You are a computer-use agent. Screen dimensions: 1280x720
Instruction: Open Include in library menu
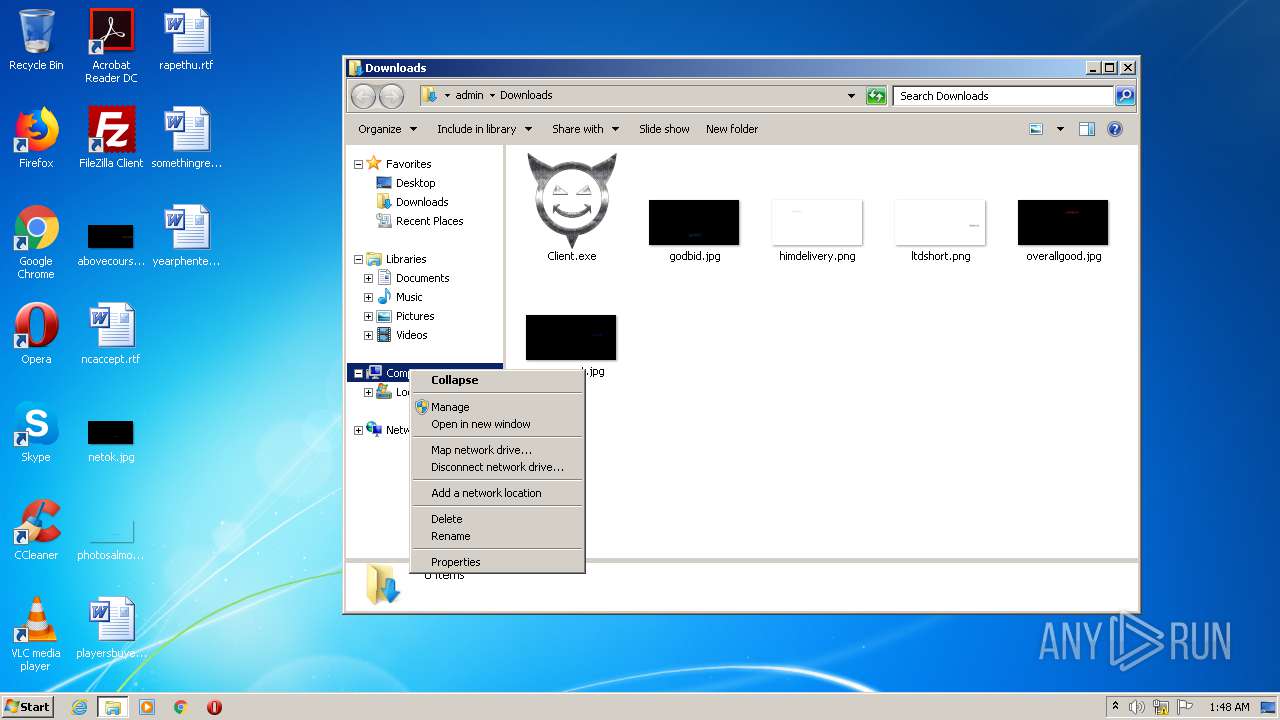[483, 129]
